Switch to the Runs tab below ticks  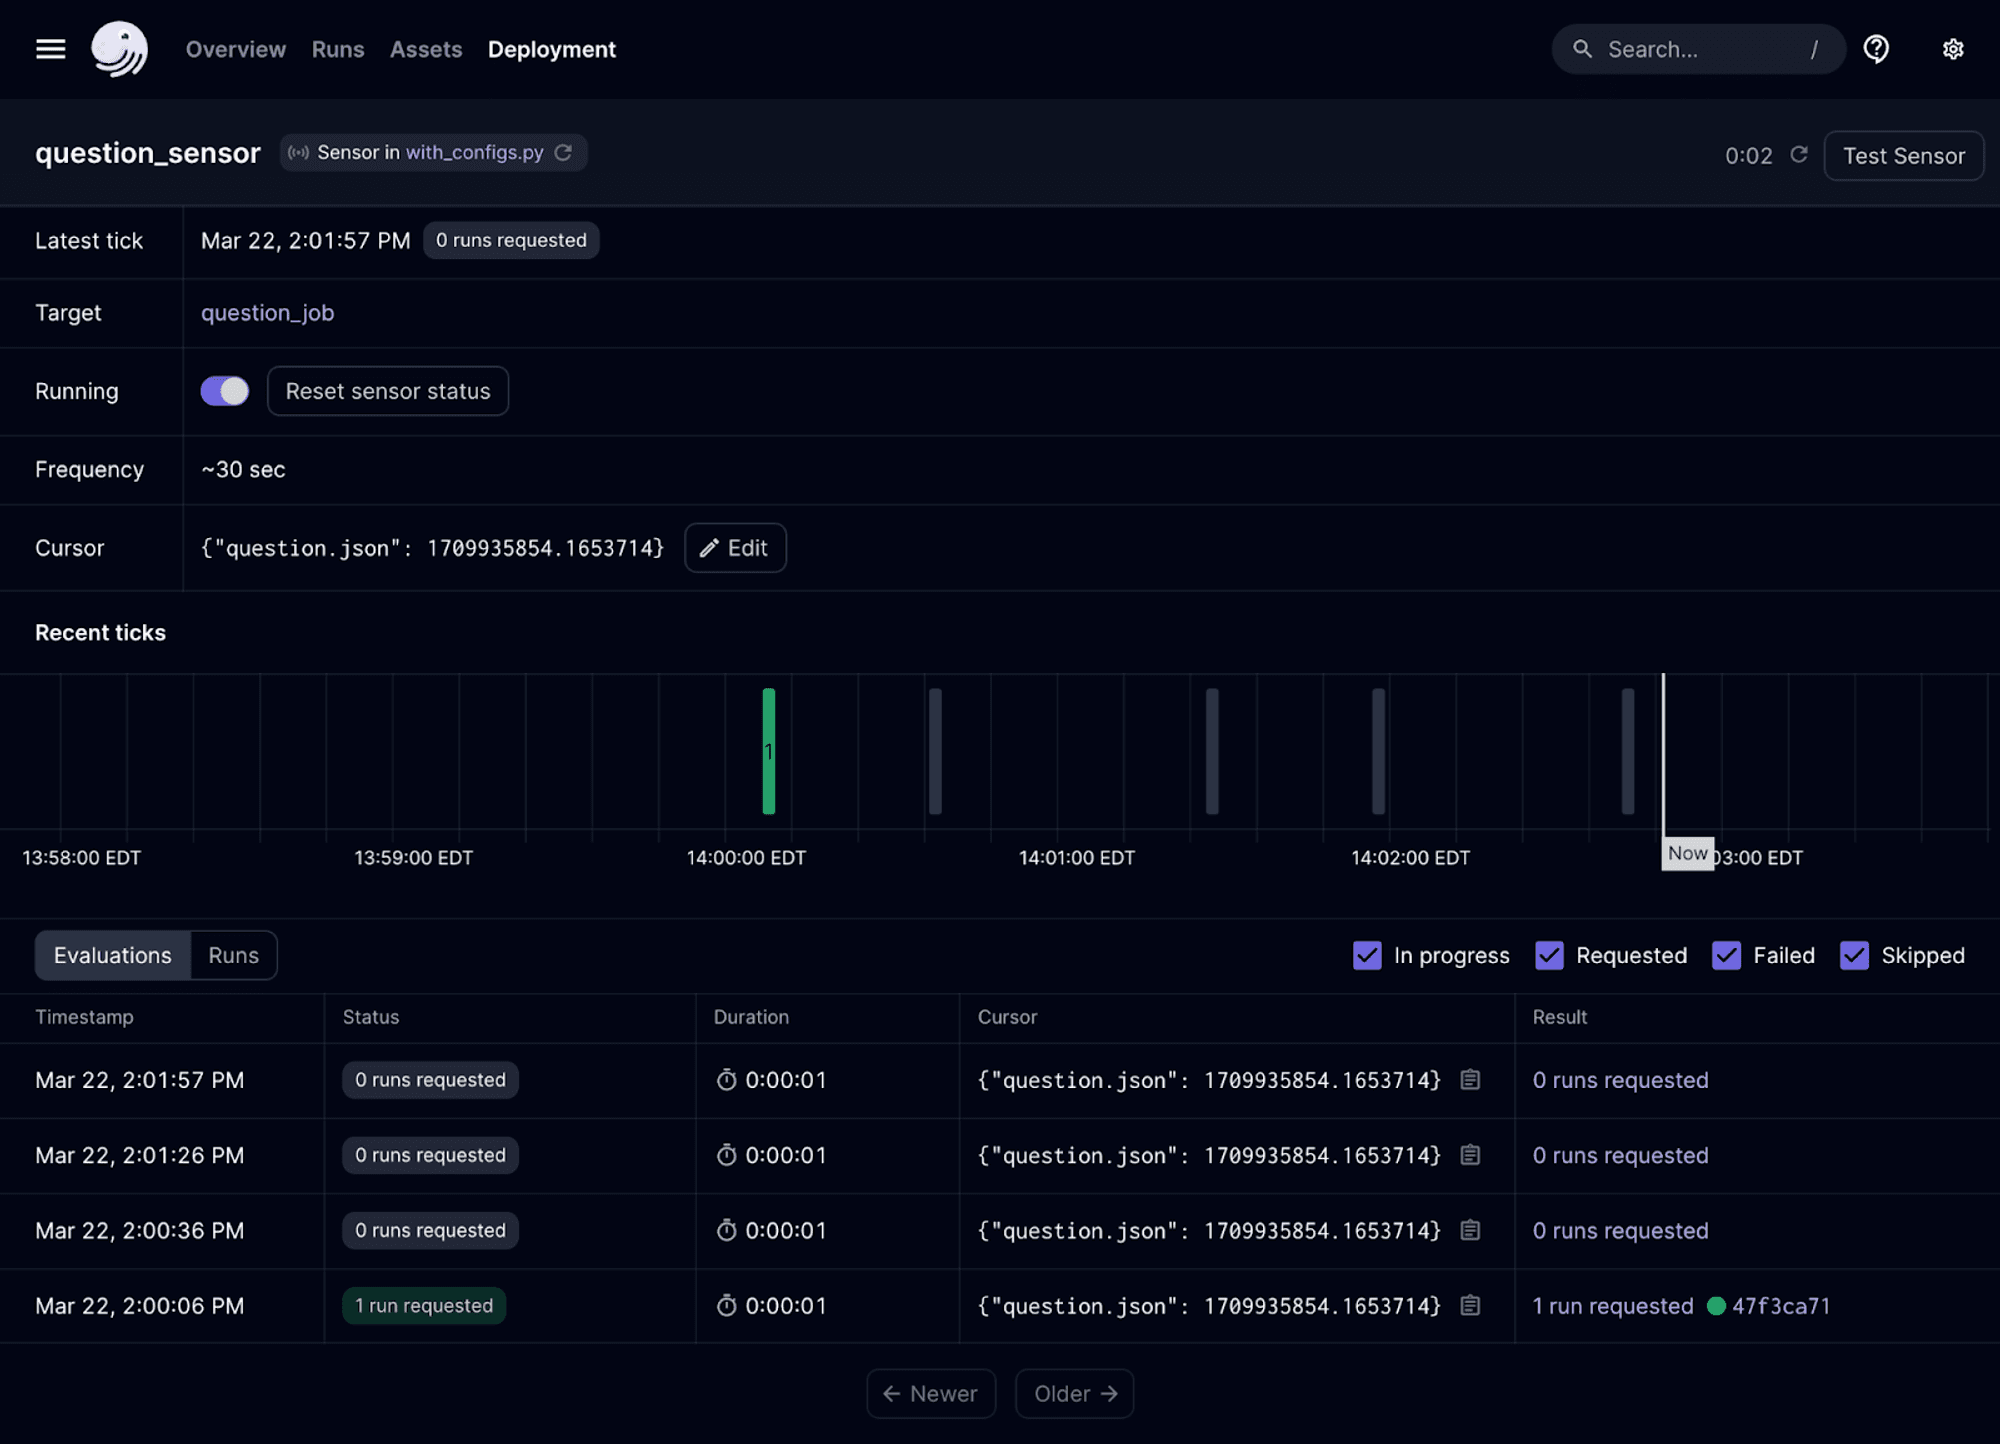233,955
